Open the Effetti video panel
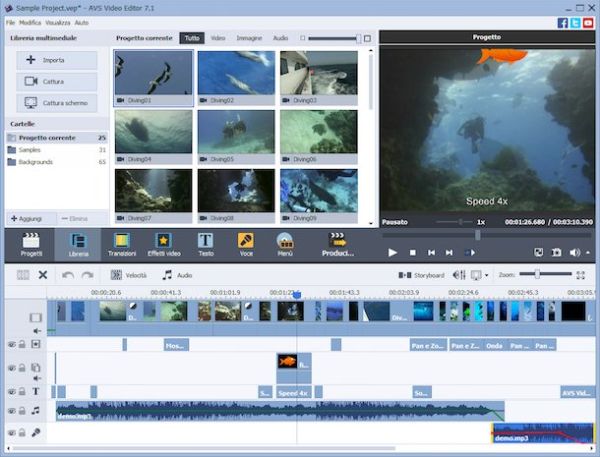 (x=164, y=245)
